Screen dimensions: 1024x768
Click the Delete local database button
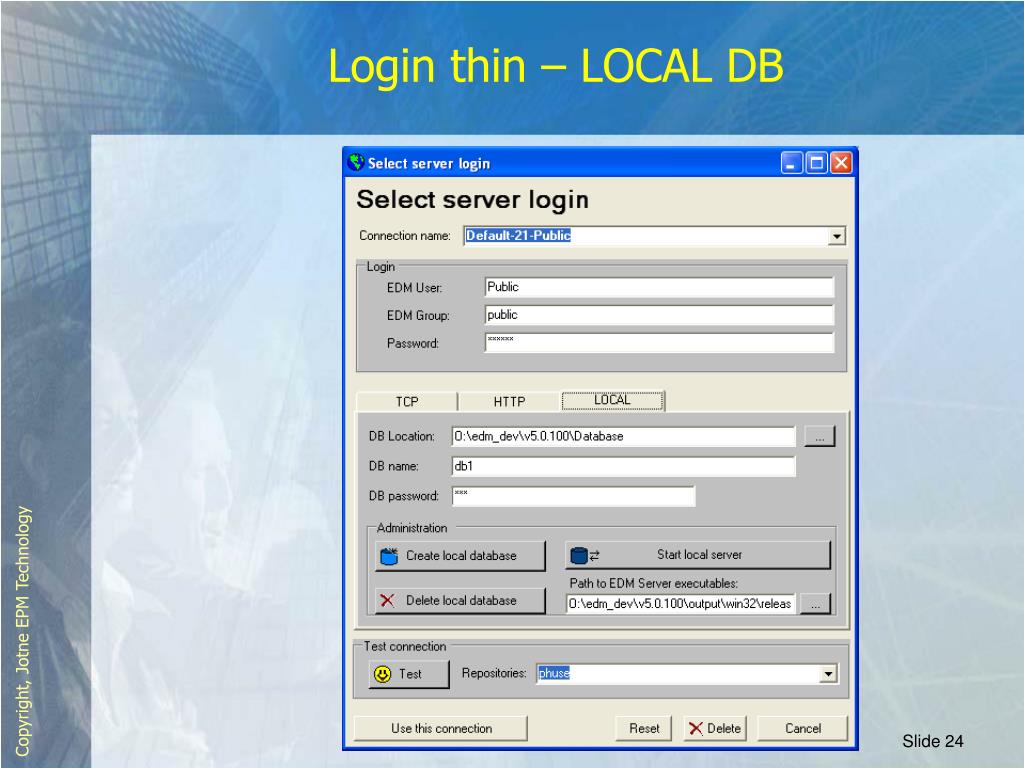460,601
